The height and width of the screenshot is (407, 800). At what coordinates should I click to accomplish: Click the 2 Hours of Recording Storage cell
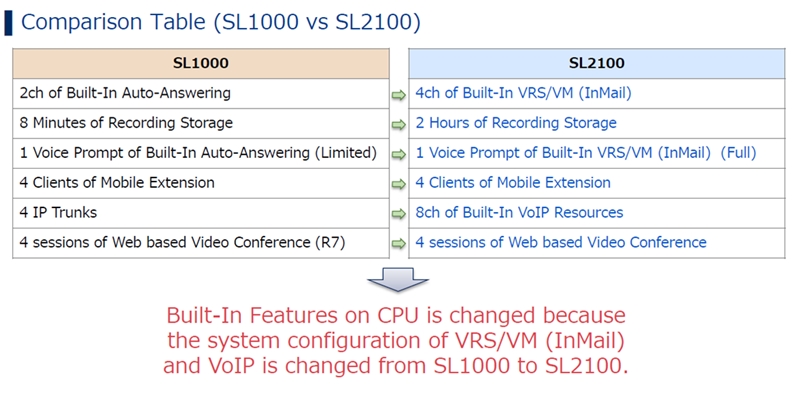(597, 123)
